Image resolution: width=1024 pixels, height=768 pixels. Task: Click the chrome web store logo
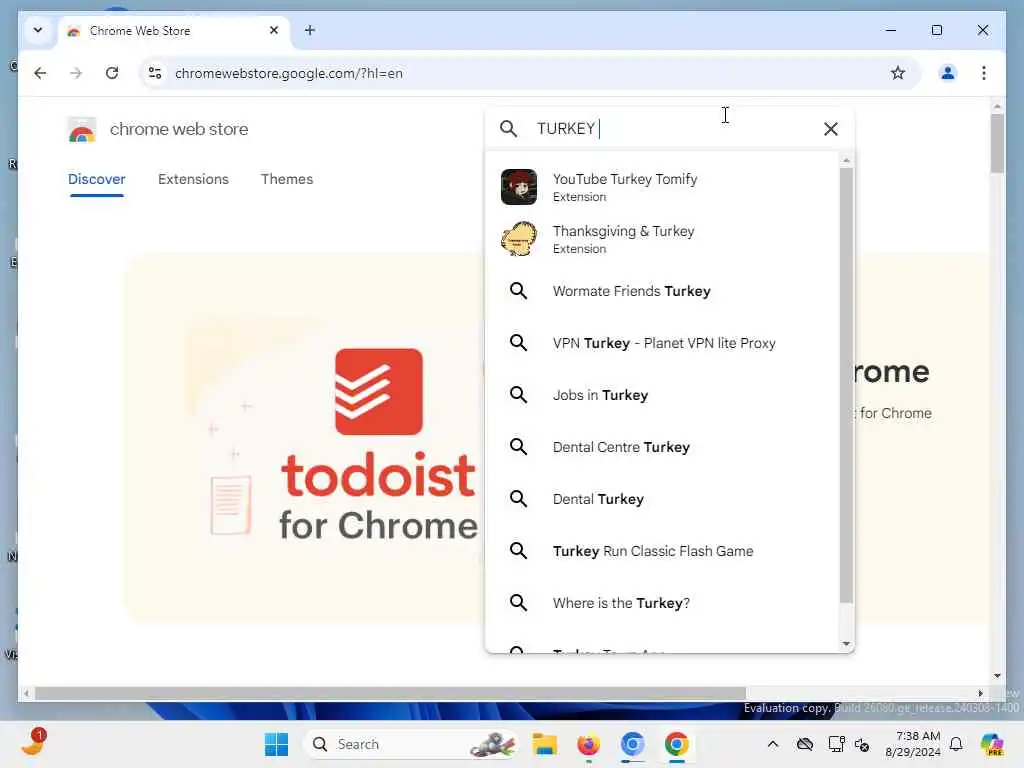point(82,129)
